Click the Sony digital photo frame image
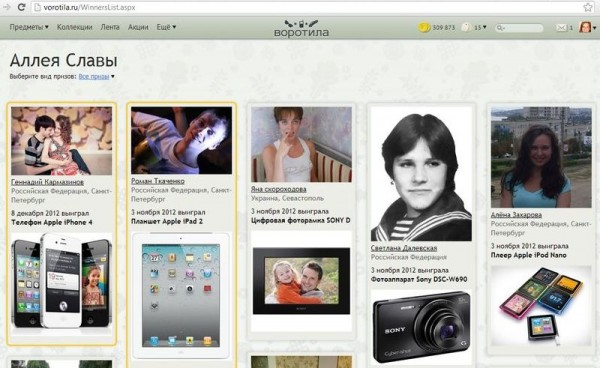 point(301,281)
